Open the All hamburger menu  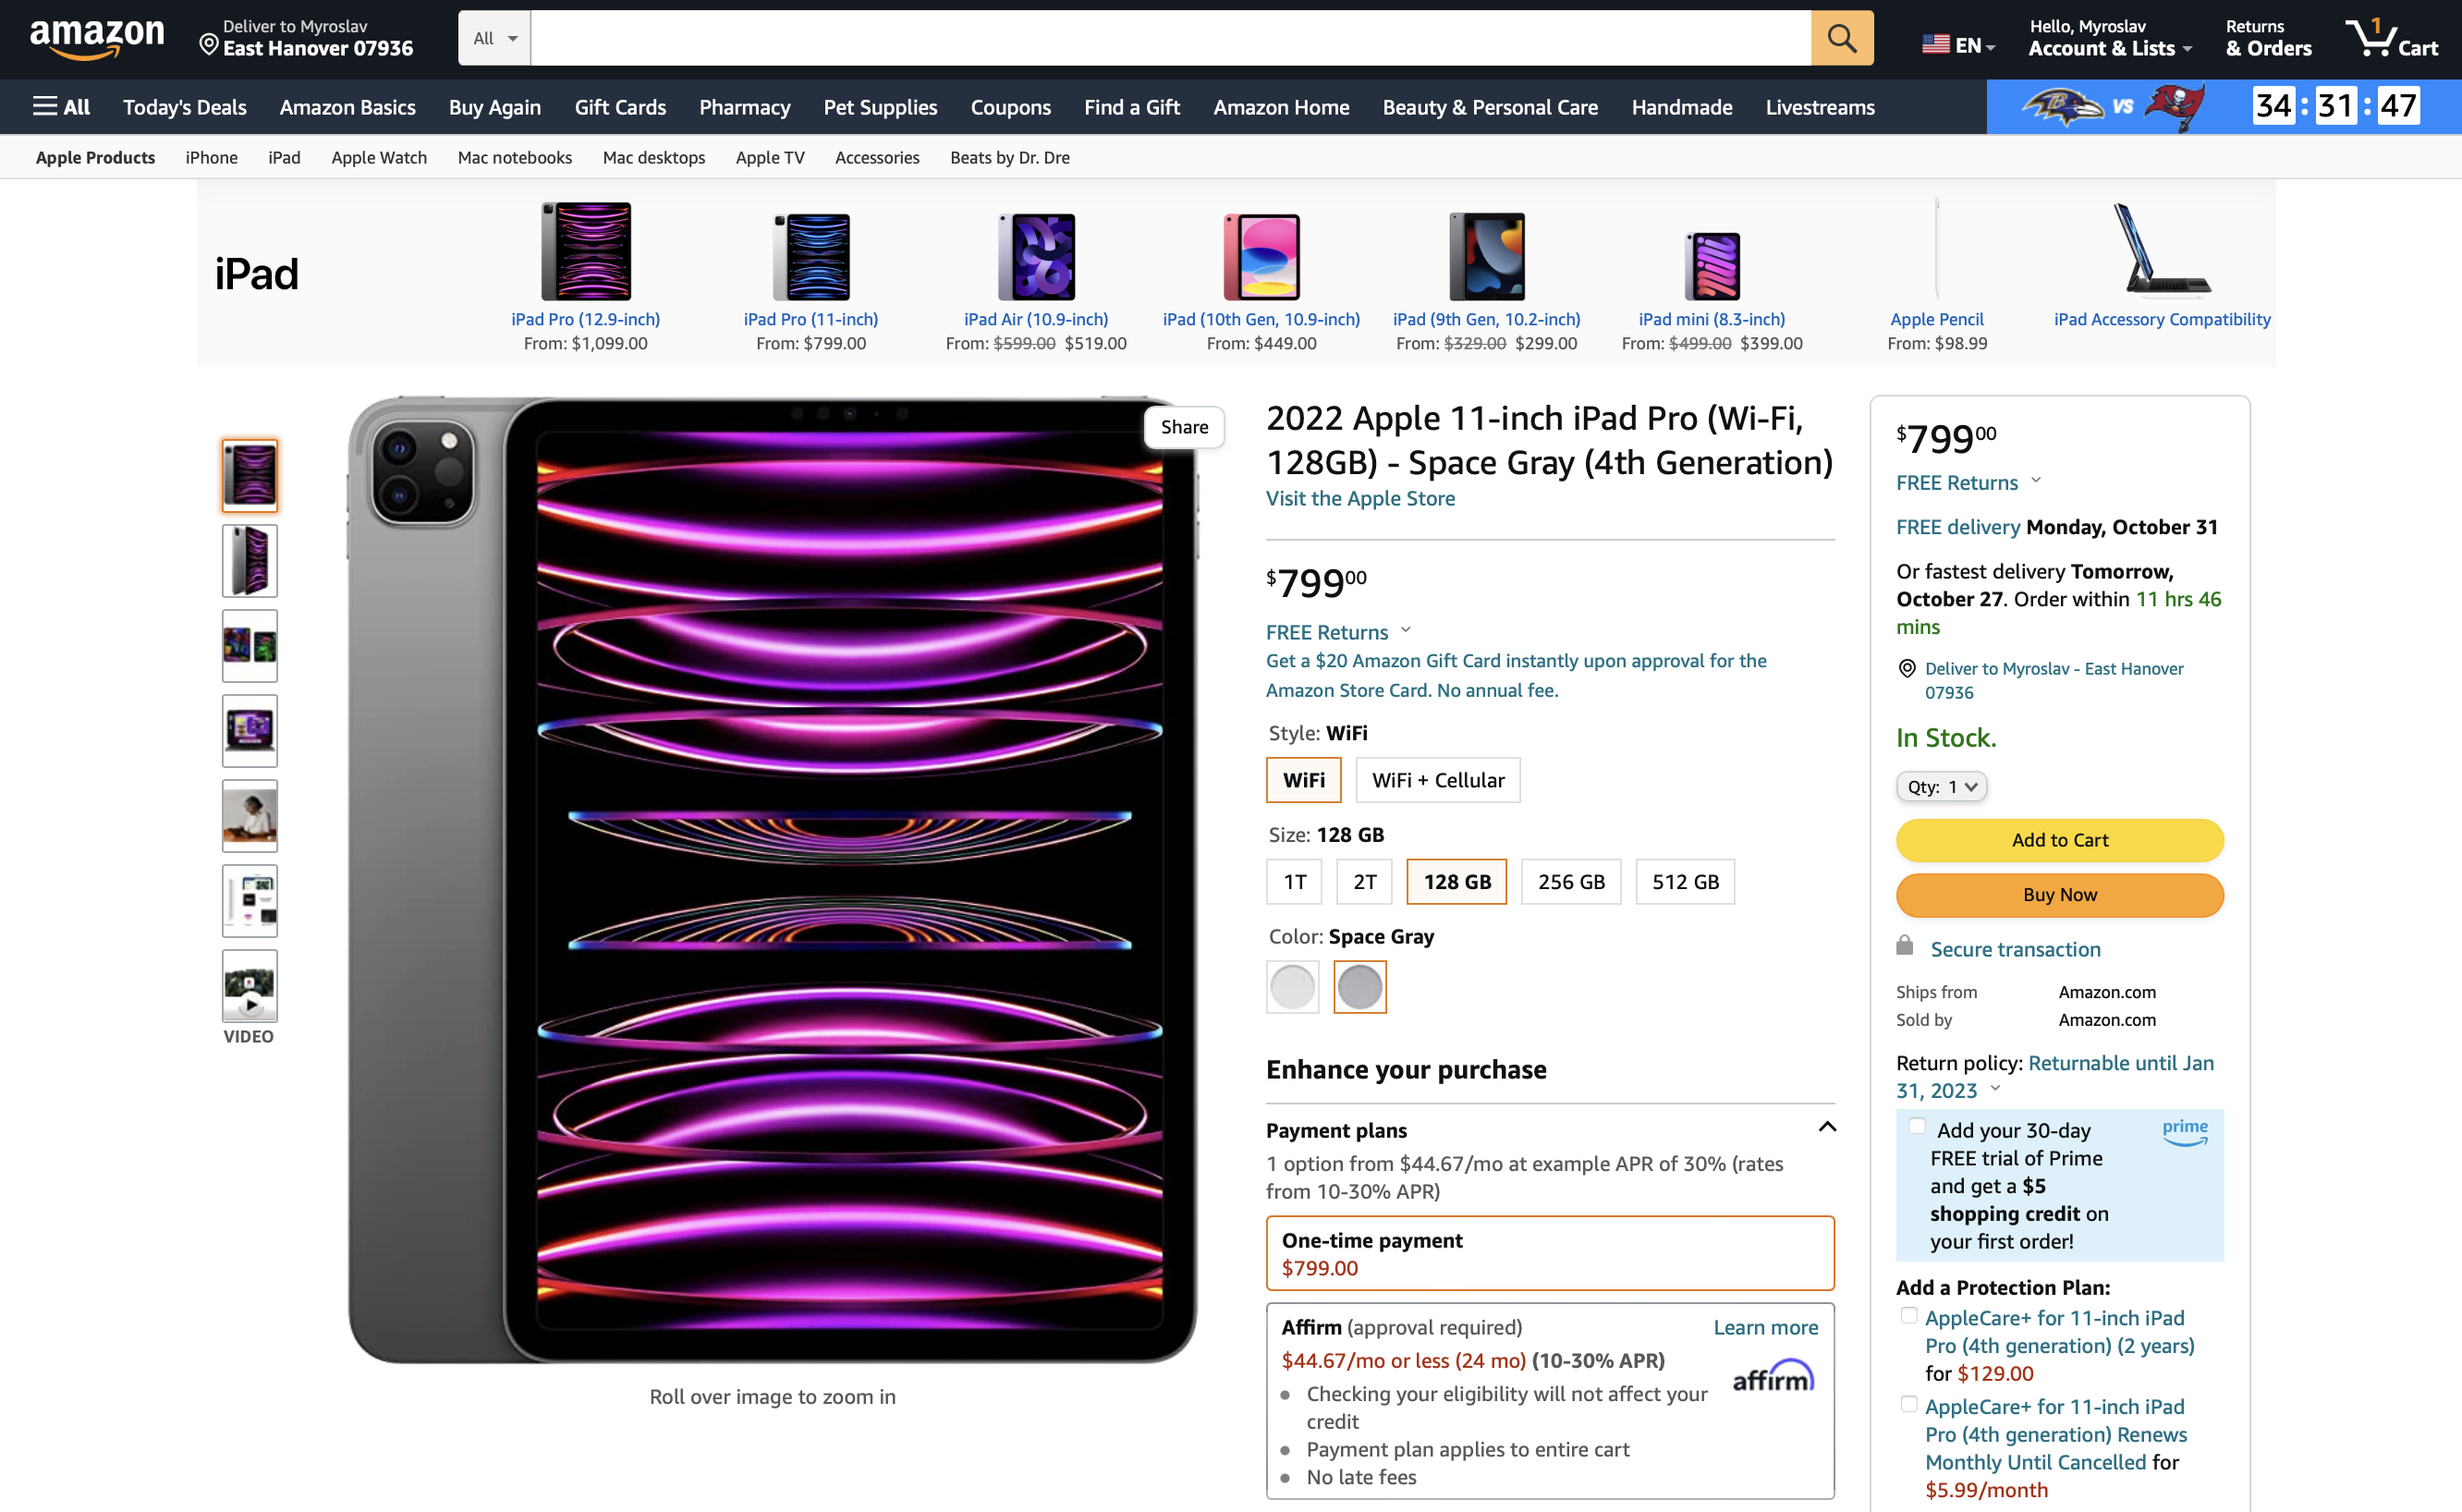click(61, 107)
